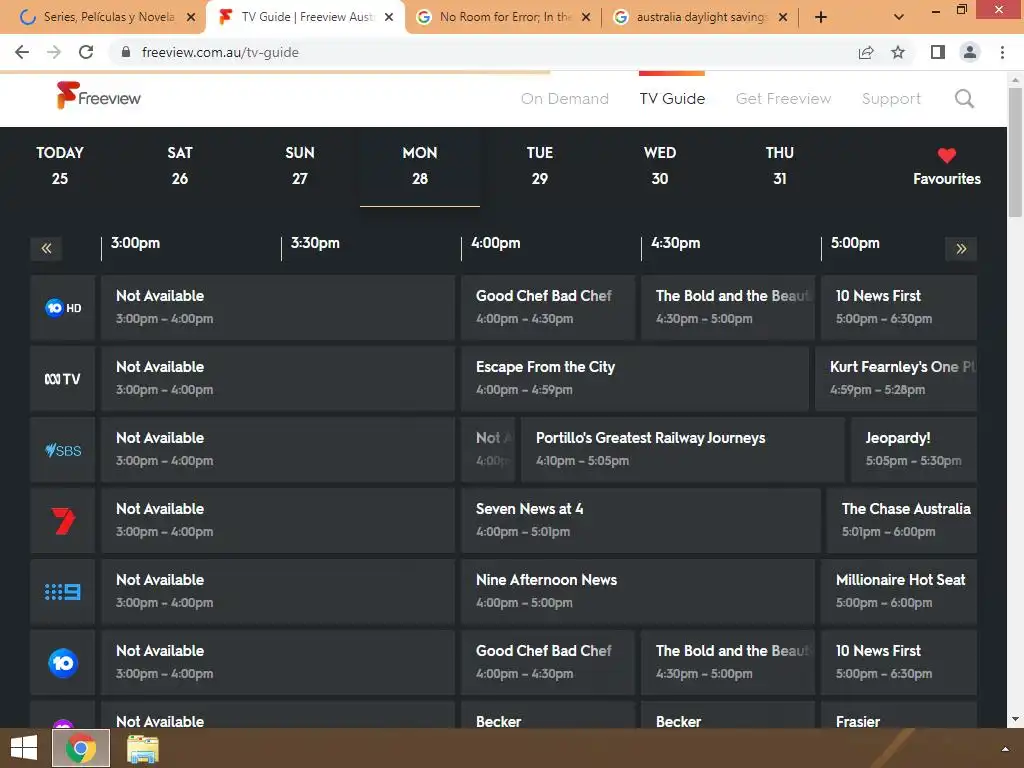The image size is (1024, 768).
Task: Open the Support menu item
Action: [x=891, y=99]
